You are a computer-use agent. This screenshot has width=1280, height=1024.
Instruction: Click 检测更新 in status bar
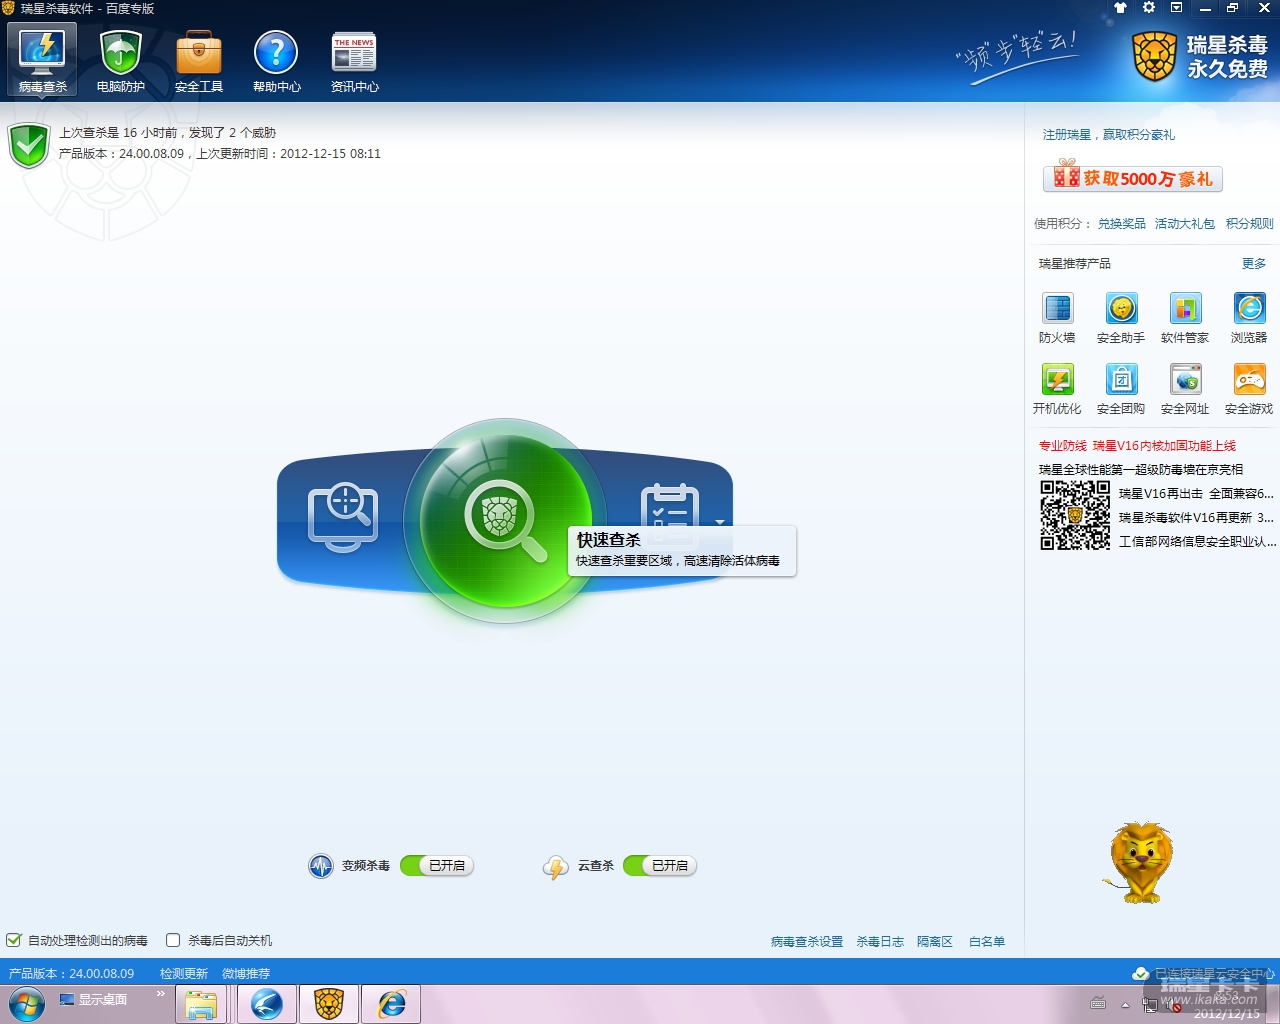coord(184,974)
